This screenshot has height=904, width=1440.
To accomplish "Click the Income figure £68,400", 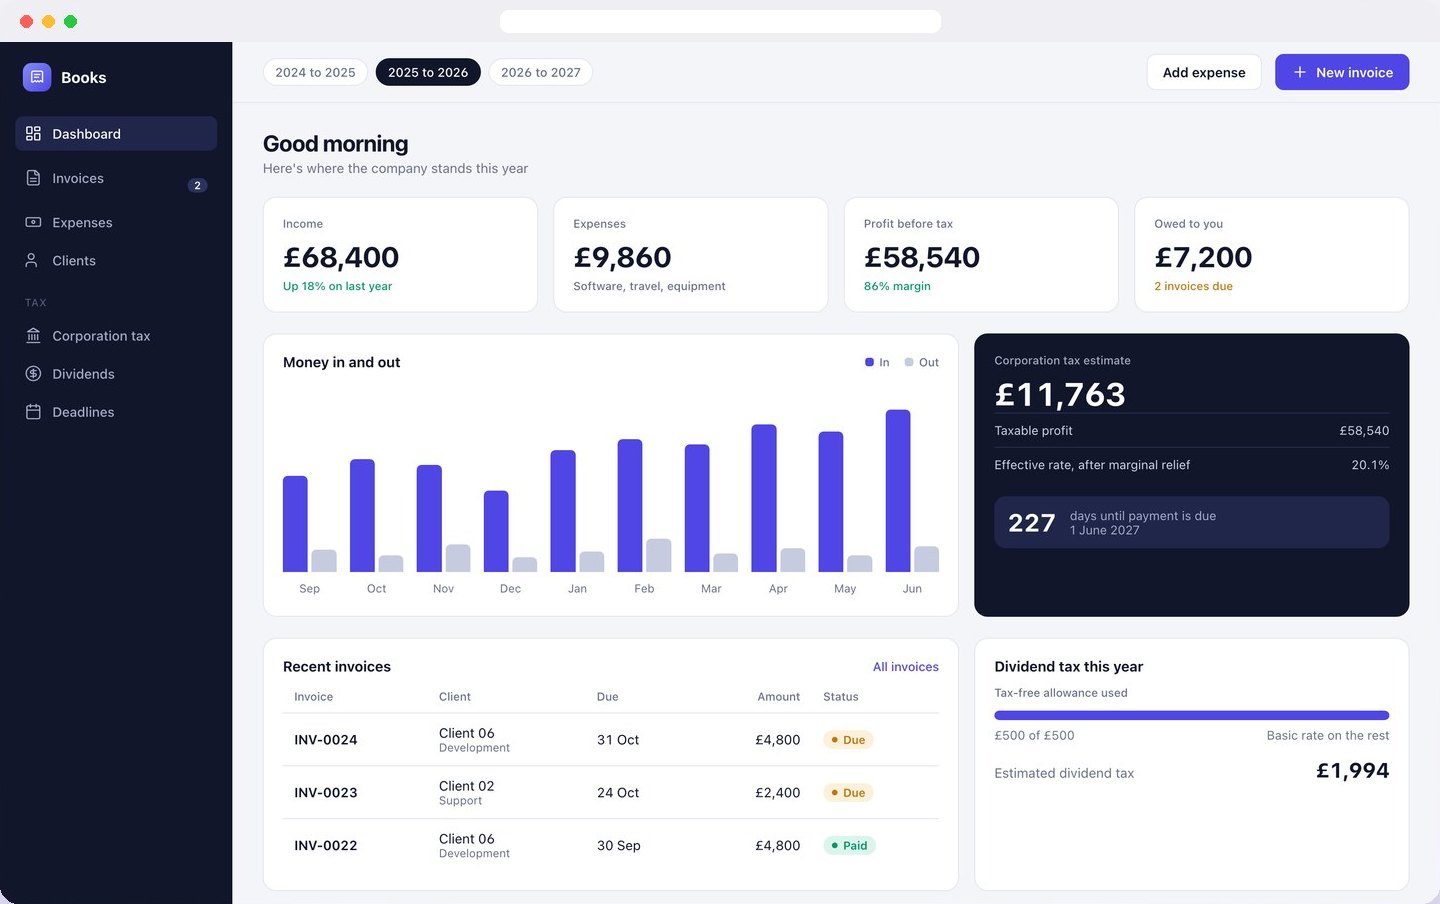I will coord(341,257).
